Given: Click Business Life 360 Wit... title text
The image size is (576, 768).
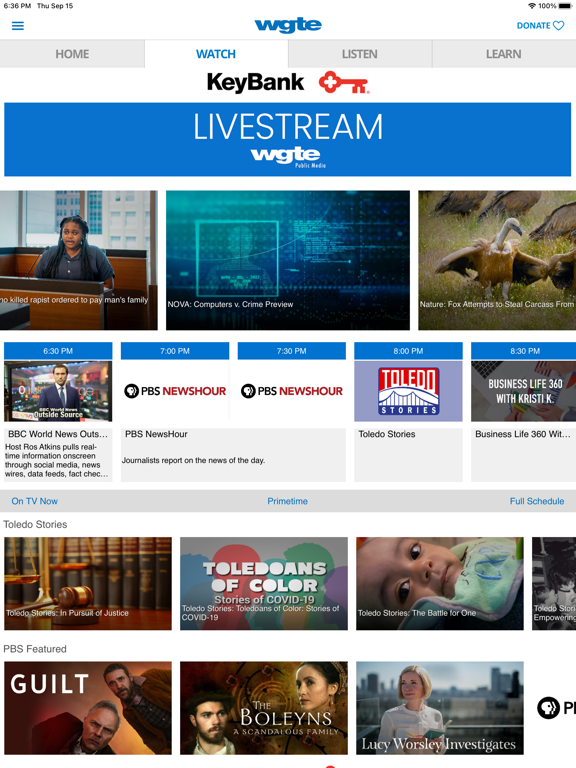Looking at the screenshot, I should [523, 434].
